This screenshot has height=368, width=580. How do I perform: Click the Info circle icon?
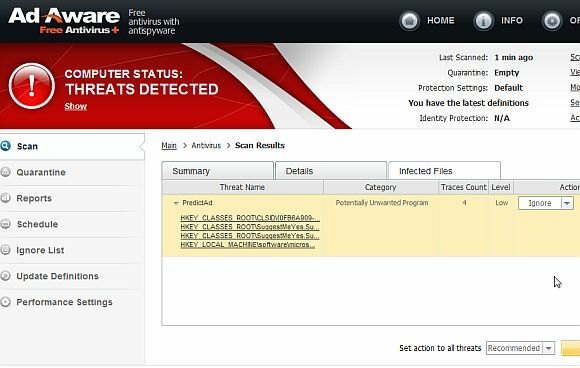click(x=483, y=21)
